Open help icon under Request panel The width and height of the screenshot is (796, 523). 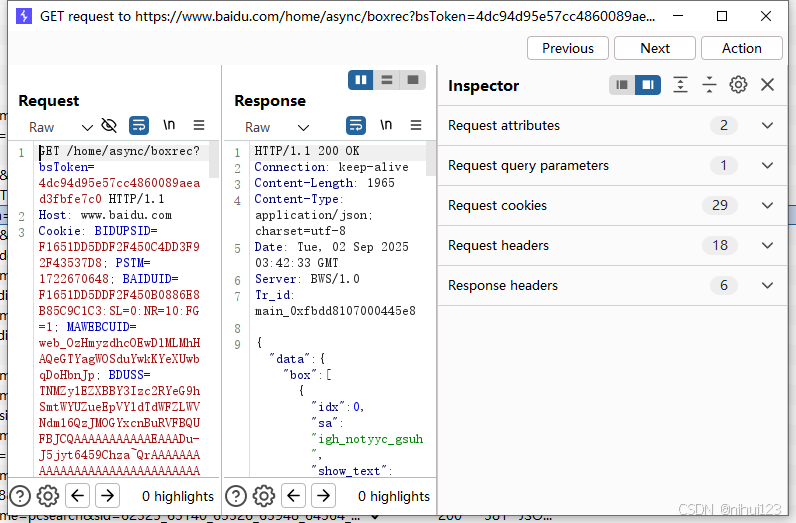point(20,496)
